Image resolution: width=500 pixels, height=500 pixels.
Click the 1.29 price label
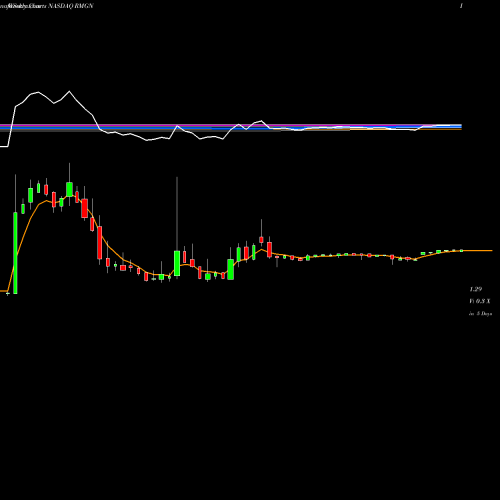[476, 289]
